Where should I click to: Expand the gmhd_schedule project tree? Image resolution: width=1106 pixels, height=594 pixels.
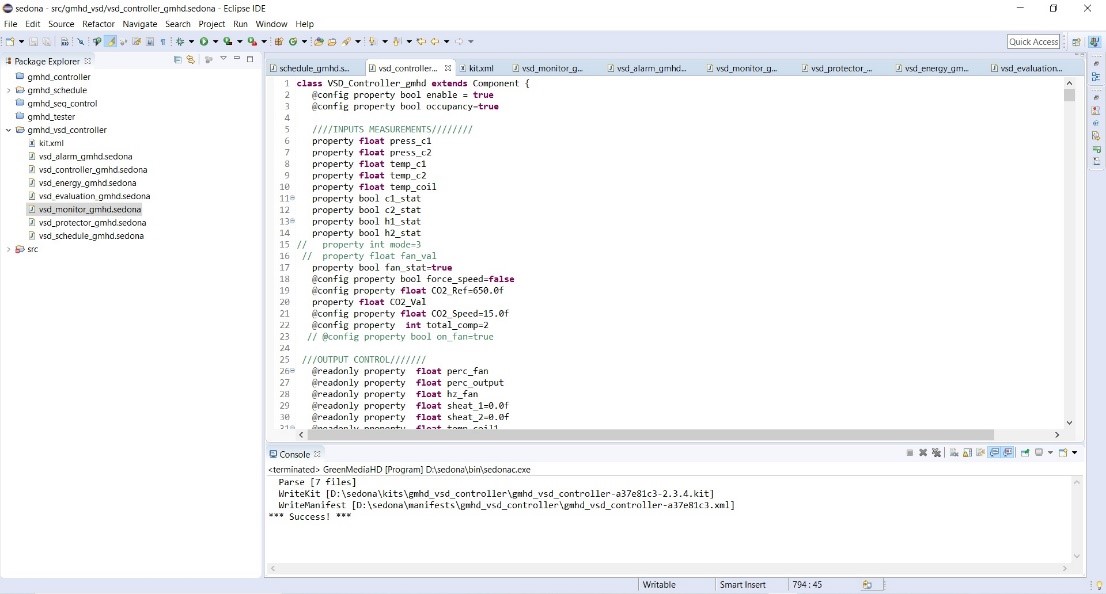coord(9,90)
